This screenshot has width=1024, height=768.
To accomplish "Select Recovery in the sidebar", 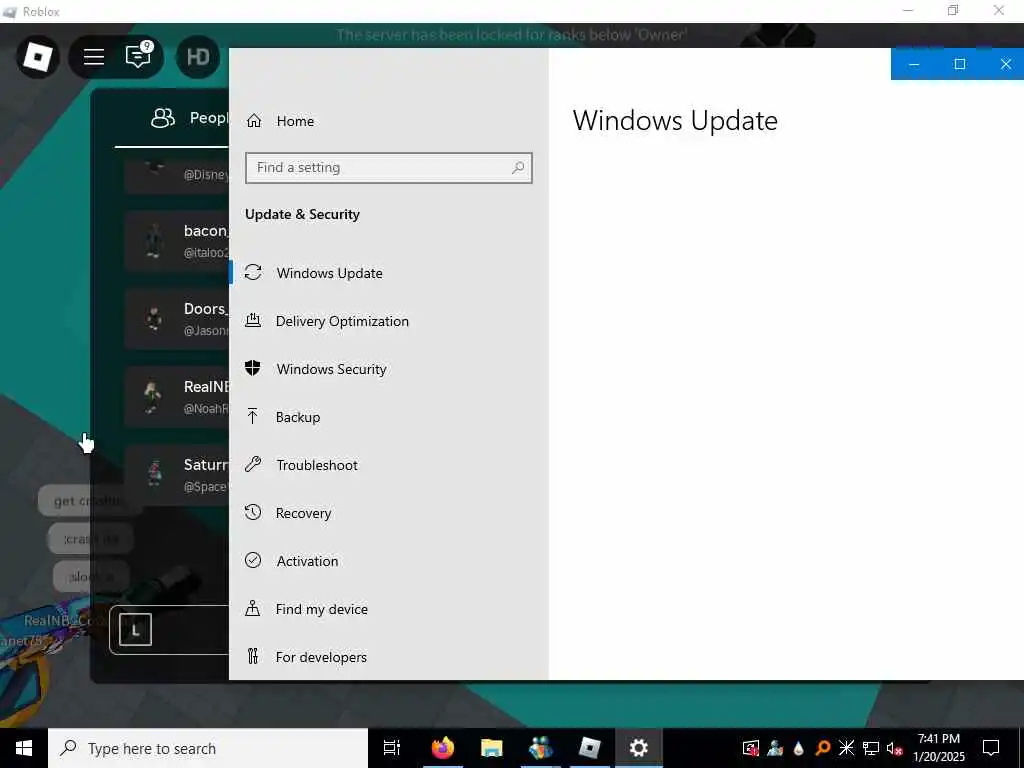I will click(x=303, y=513).
